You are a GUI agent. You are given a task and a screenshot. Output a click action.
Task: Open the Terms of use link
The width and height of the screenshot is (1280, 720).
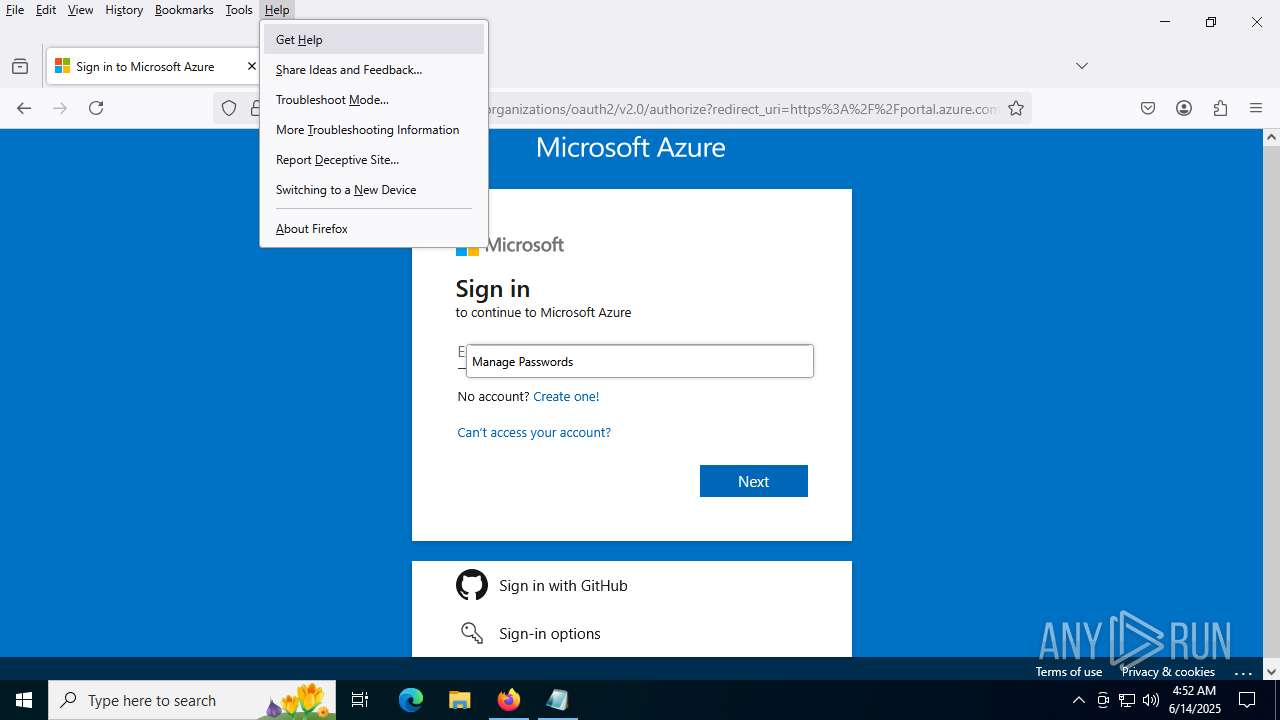pos(1069,672)
